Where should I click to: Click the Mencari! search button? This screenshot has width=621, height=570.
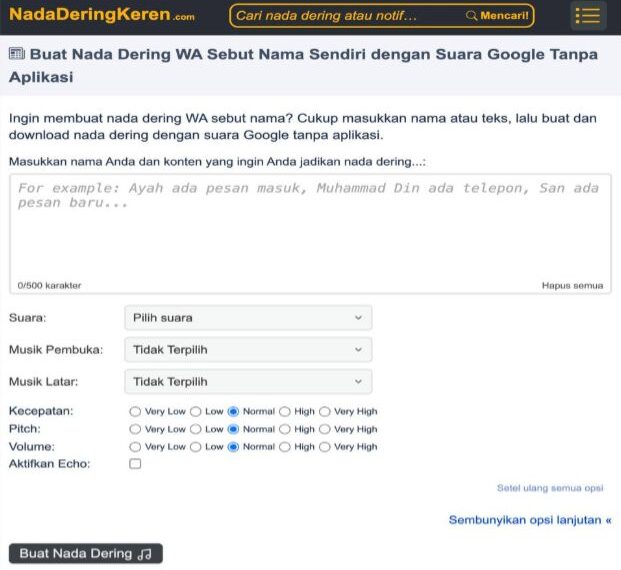[x=497, y=15]
